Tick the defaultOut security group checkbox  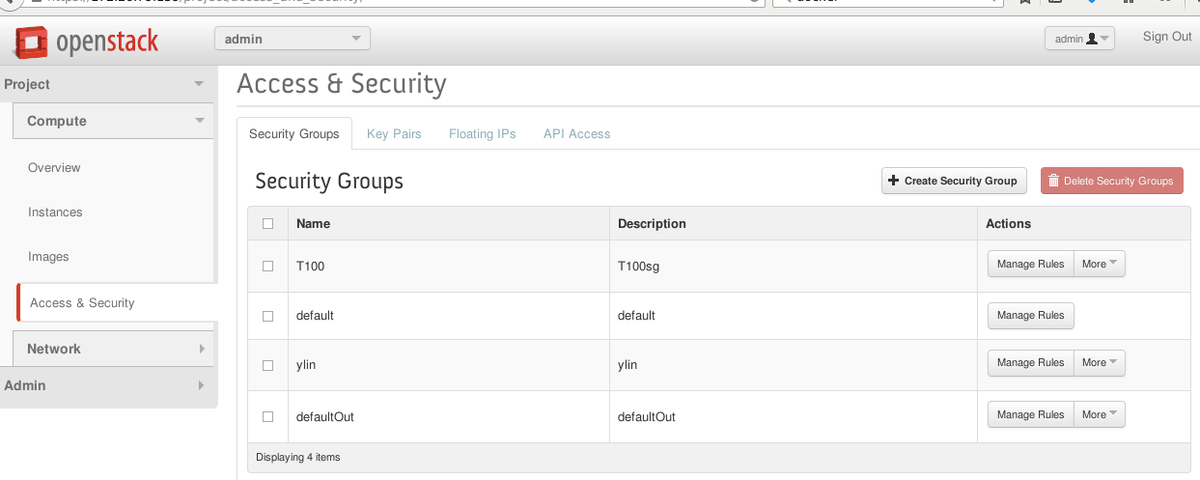(268, 416)
